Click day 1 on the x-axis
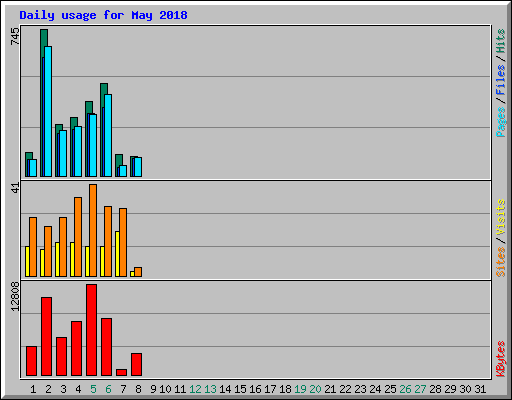 [x=33, y=389]
